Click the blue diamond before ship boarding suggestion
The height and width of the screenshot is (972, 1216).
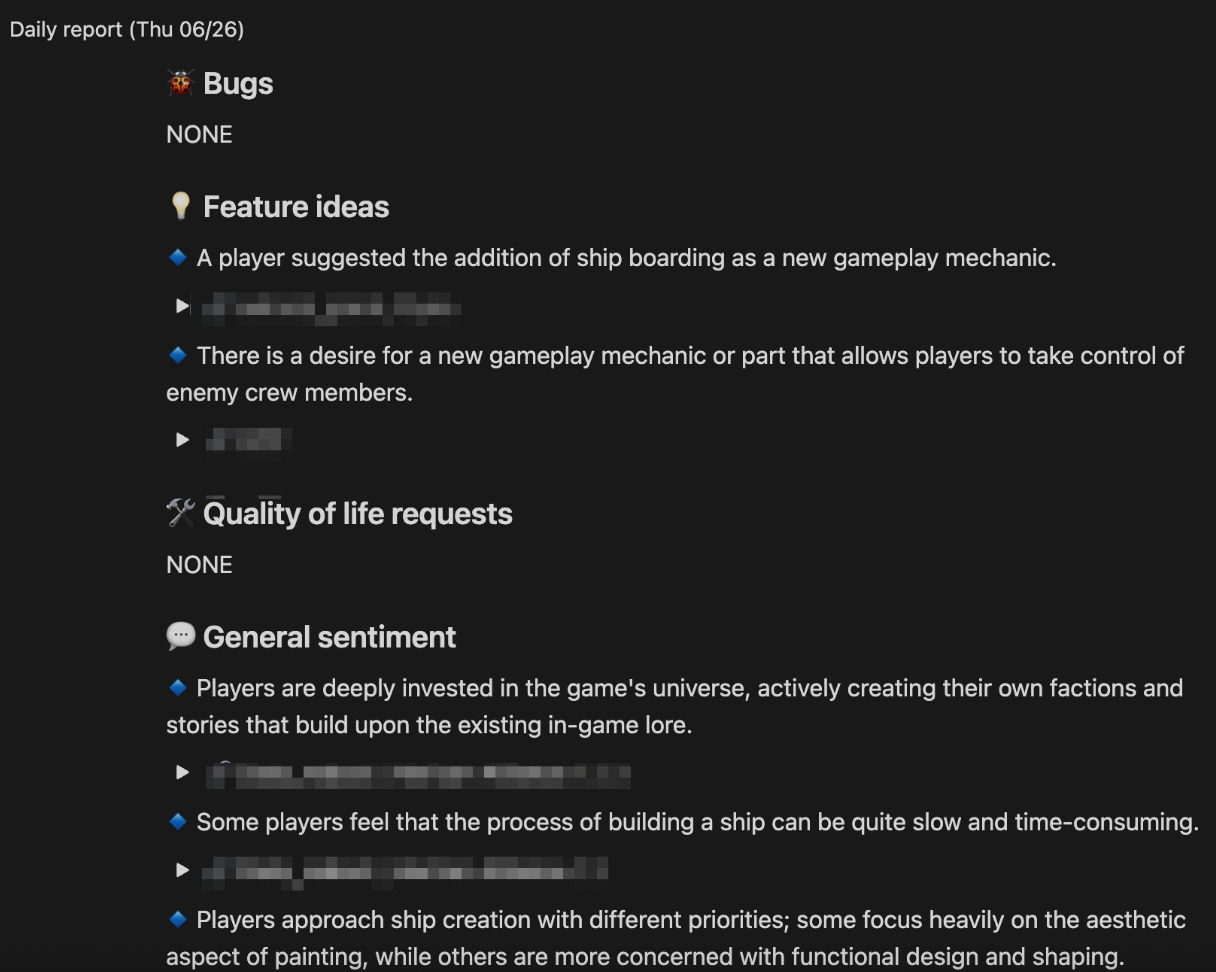click(178, 258)
